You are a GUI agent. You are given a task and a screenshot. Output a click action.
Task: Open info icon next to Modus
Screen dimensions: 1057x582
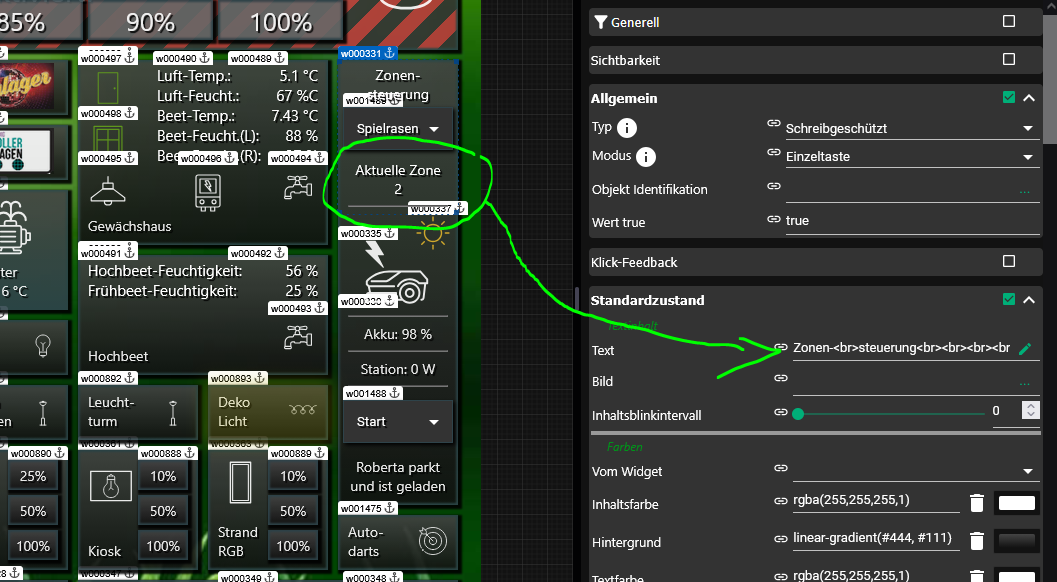(x=645, y=157)
